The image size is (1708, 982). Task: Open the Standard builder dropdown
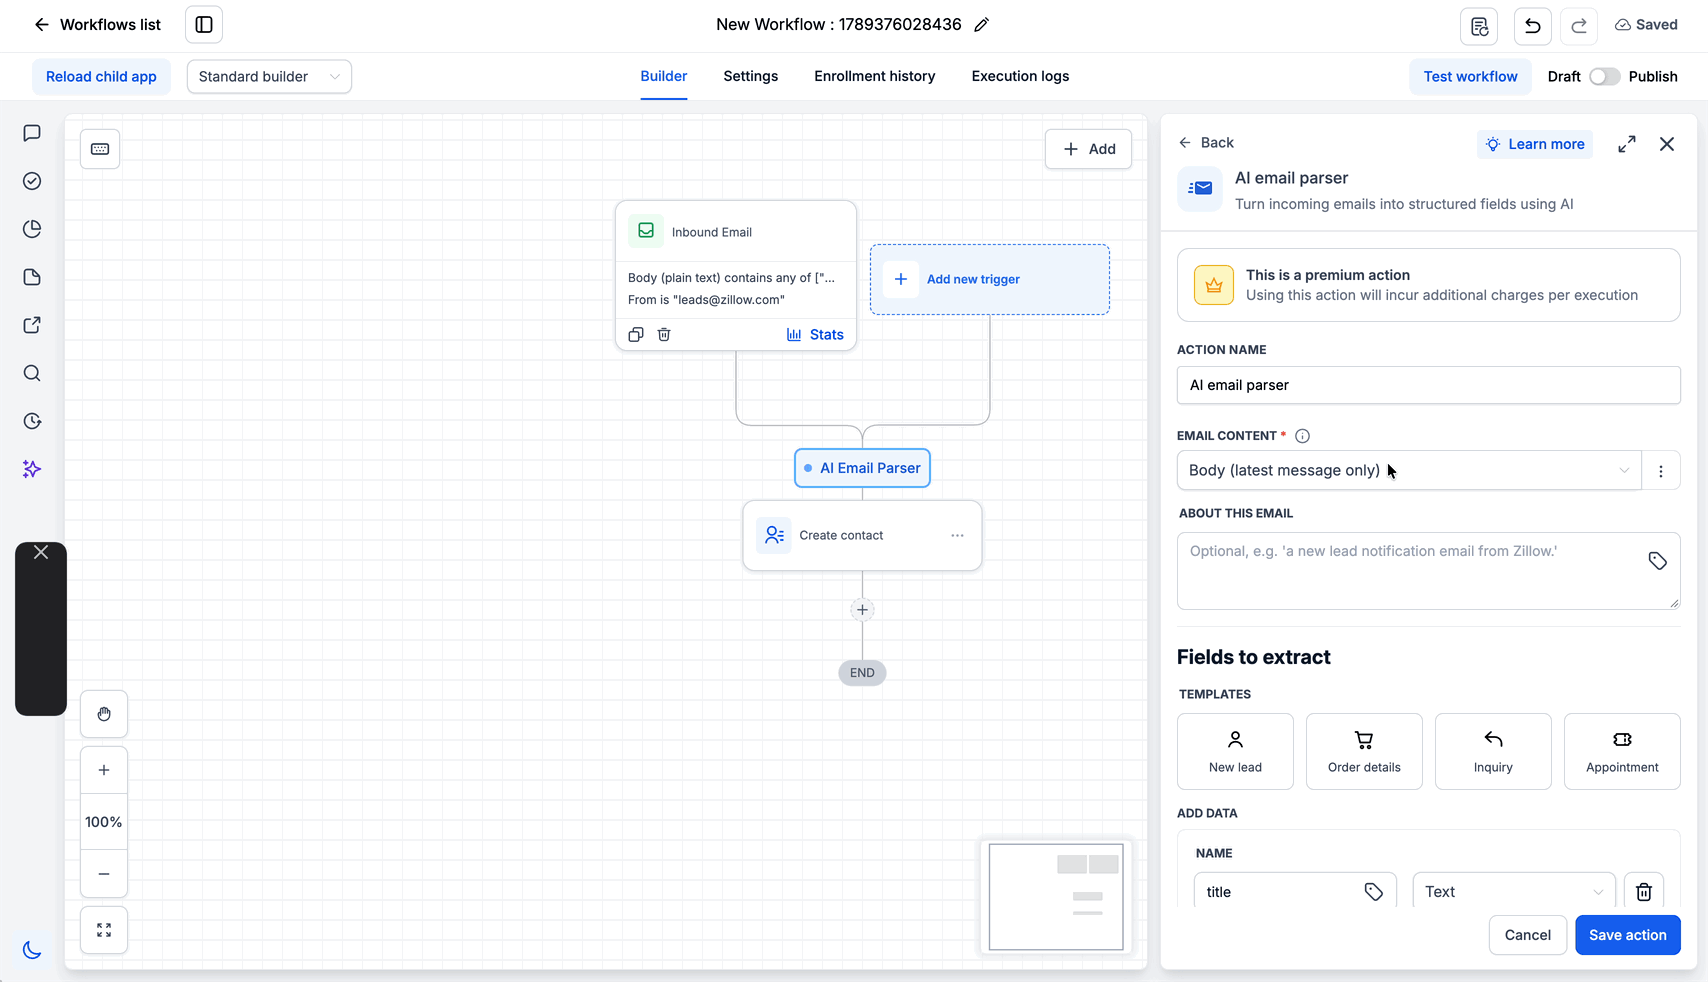[269, 77]
